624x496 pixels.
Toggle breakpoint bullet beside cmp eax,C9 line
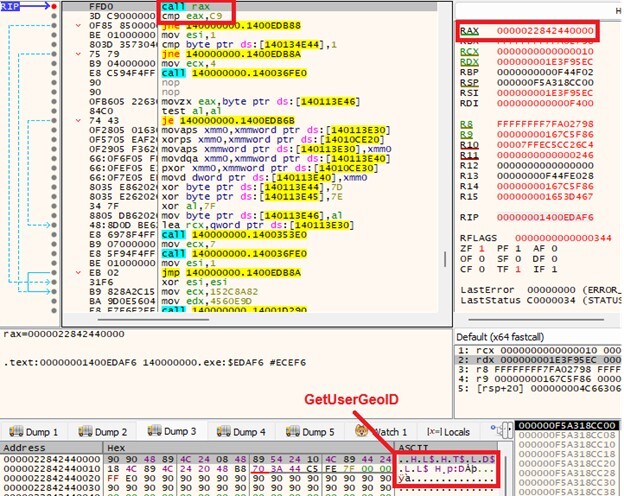[54, 16]
